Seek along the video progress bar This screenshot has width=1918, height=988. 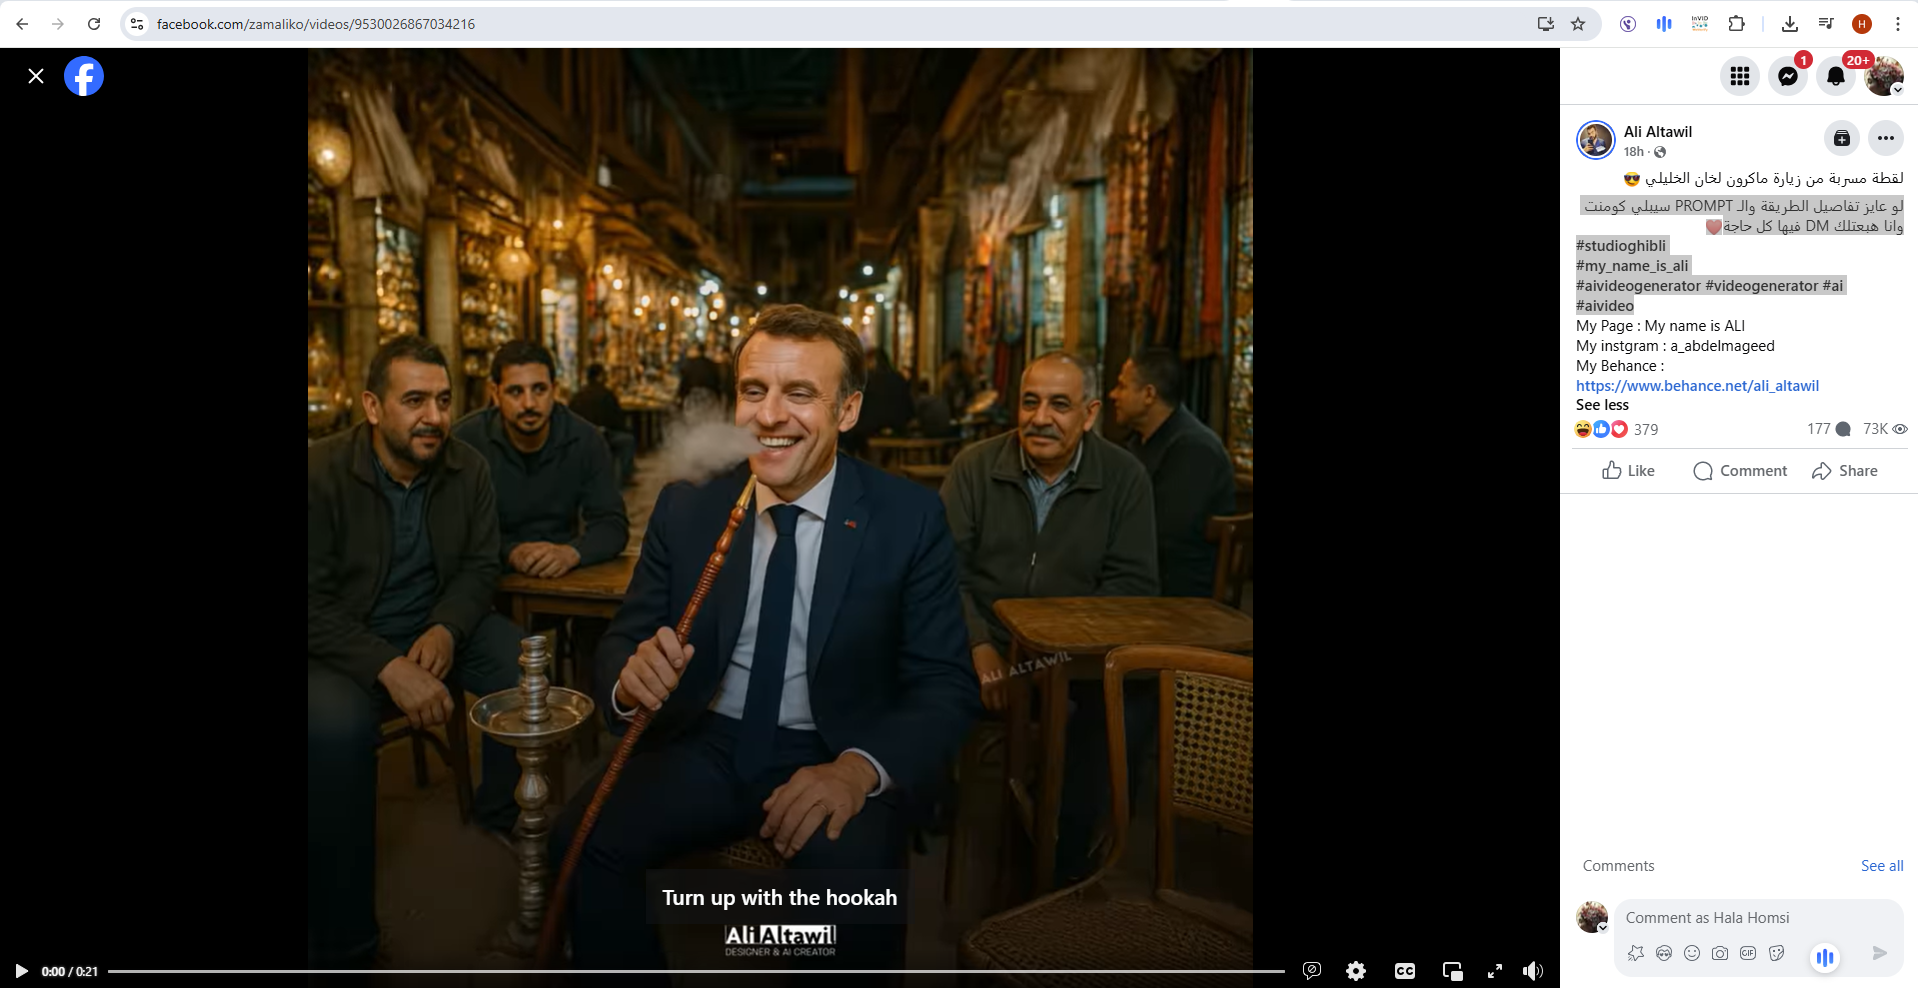pyautogui.click(x=695, y=971)
